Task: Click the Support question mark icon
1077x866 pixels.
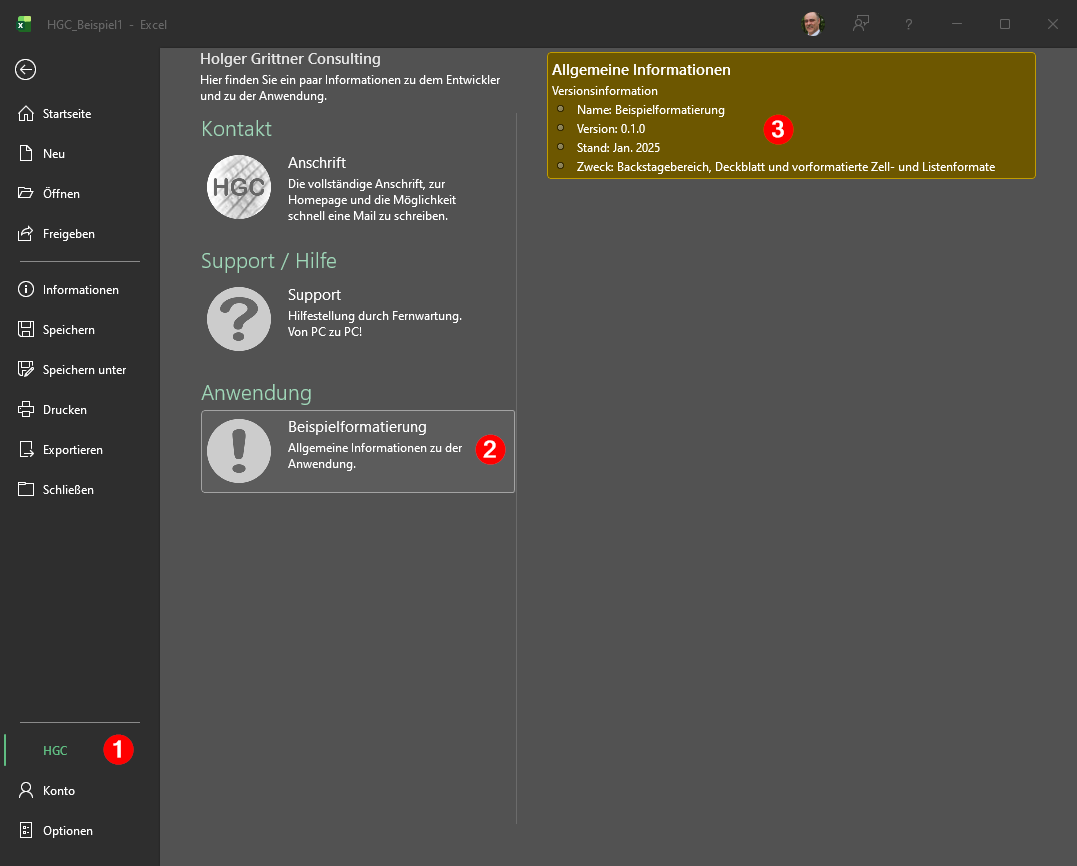Action: tap(238, 319)
